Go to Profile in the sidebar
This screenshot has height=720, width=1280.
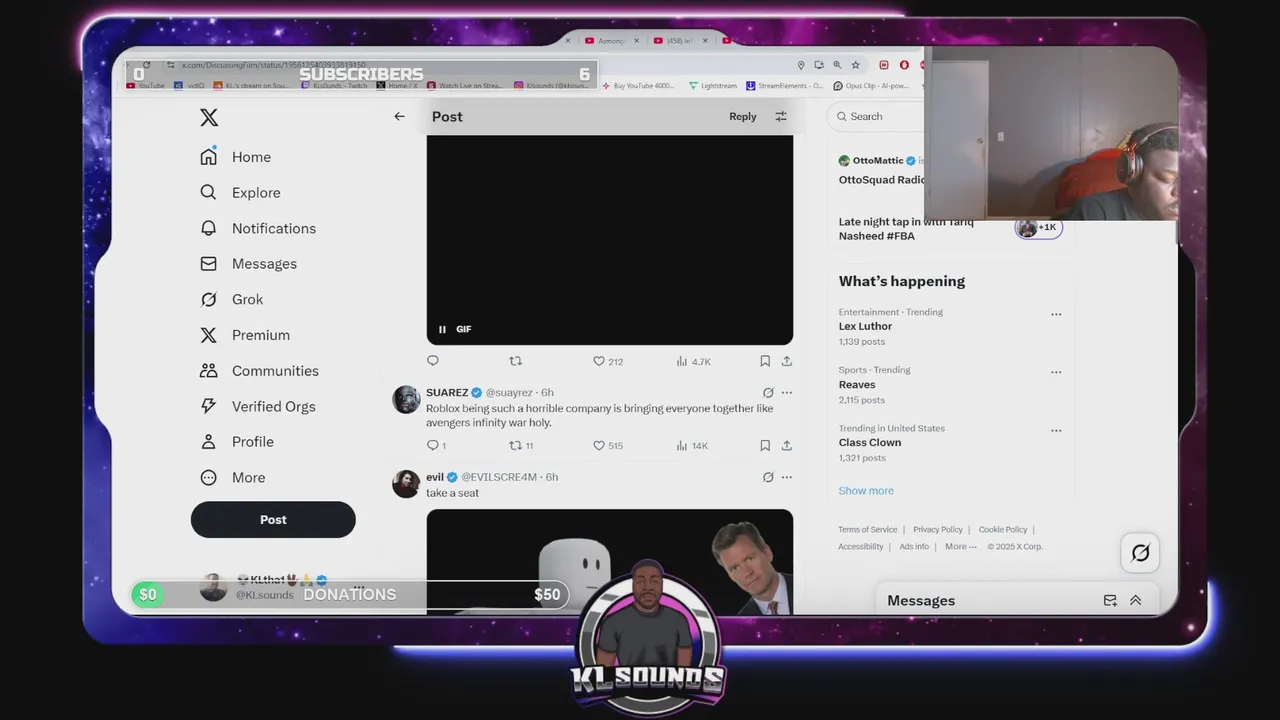pyautogui.click(x=236, y=442)
